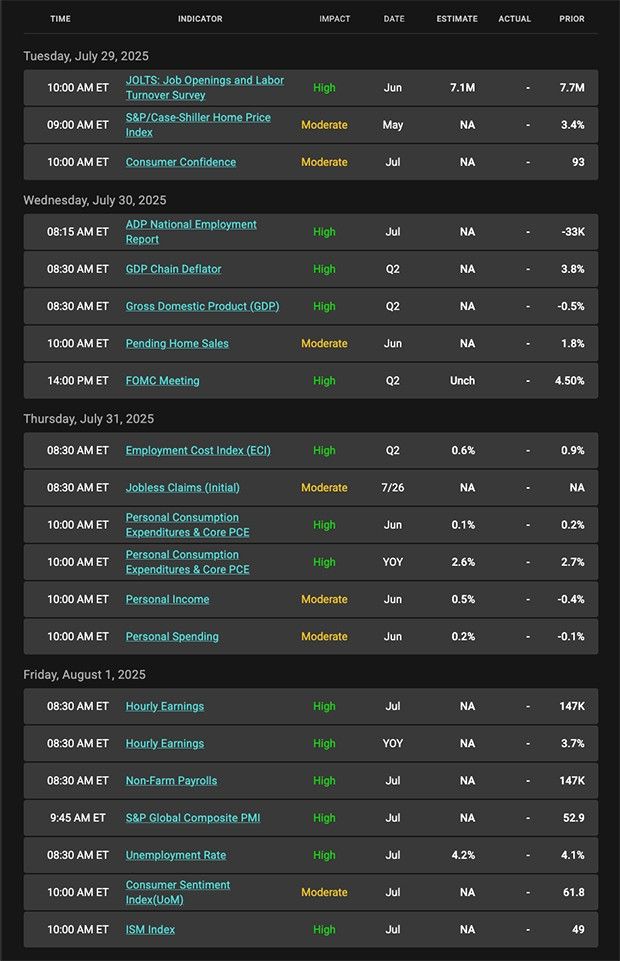The height and width of the screenshot is (961, 620).
Task: Select the Personal Spending link
Action: [172, 636]
